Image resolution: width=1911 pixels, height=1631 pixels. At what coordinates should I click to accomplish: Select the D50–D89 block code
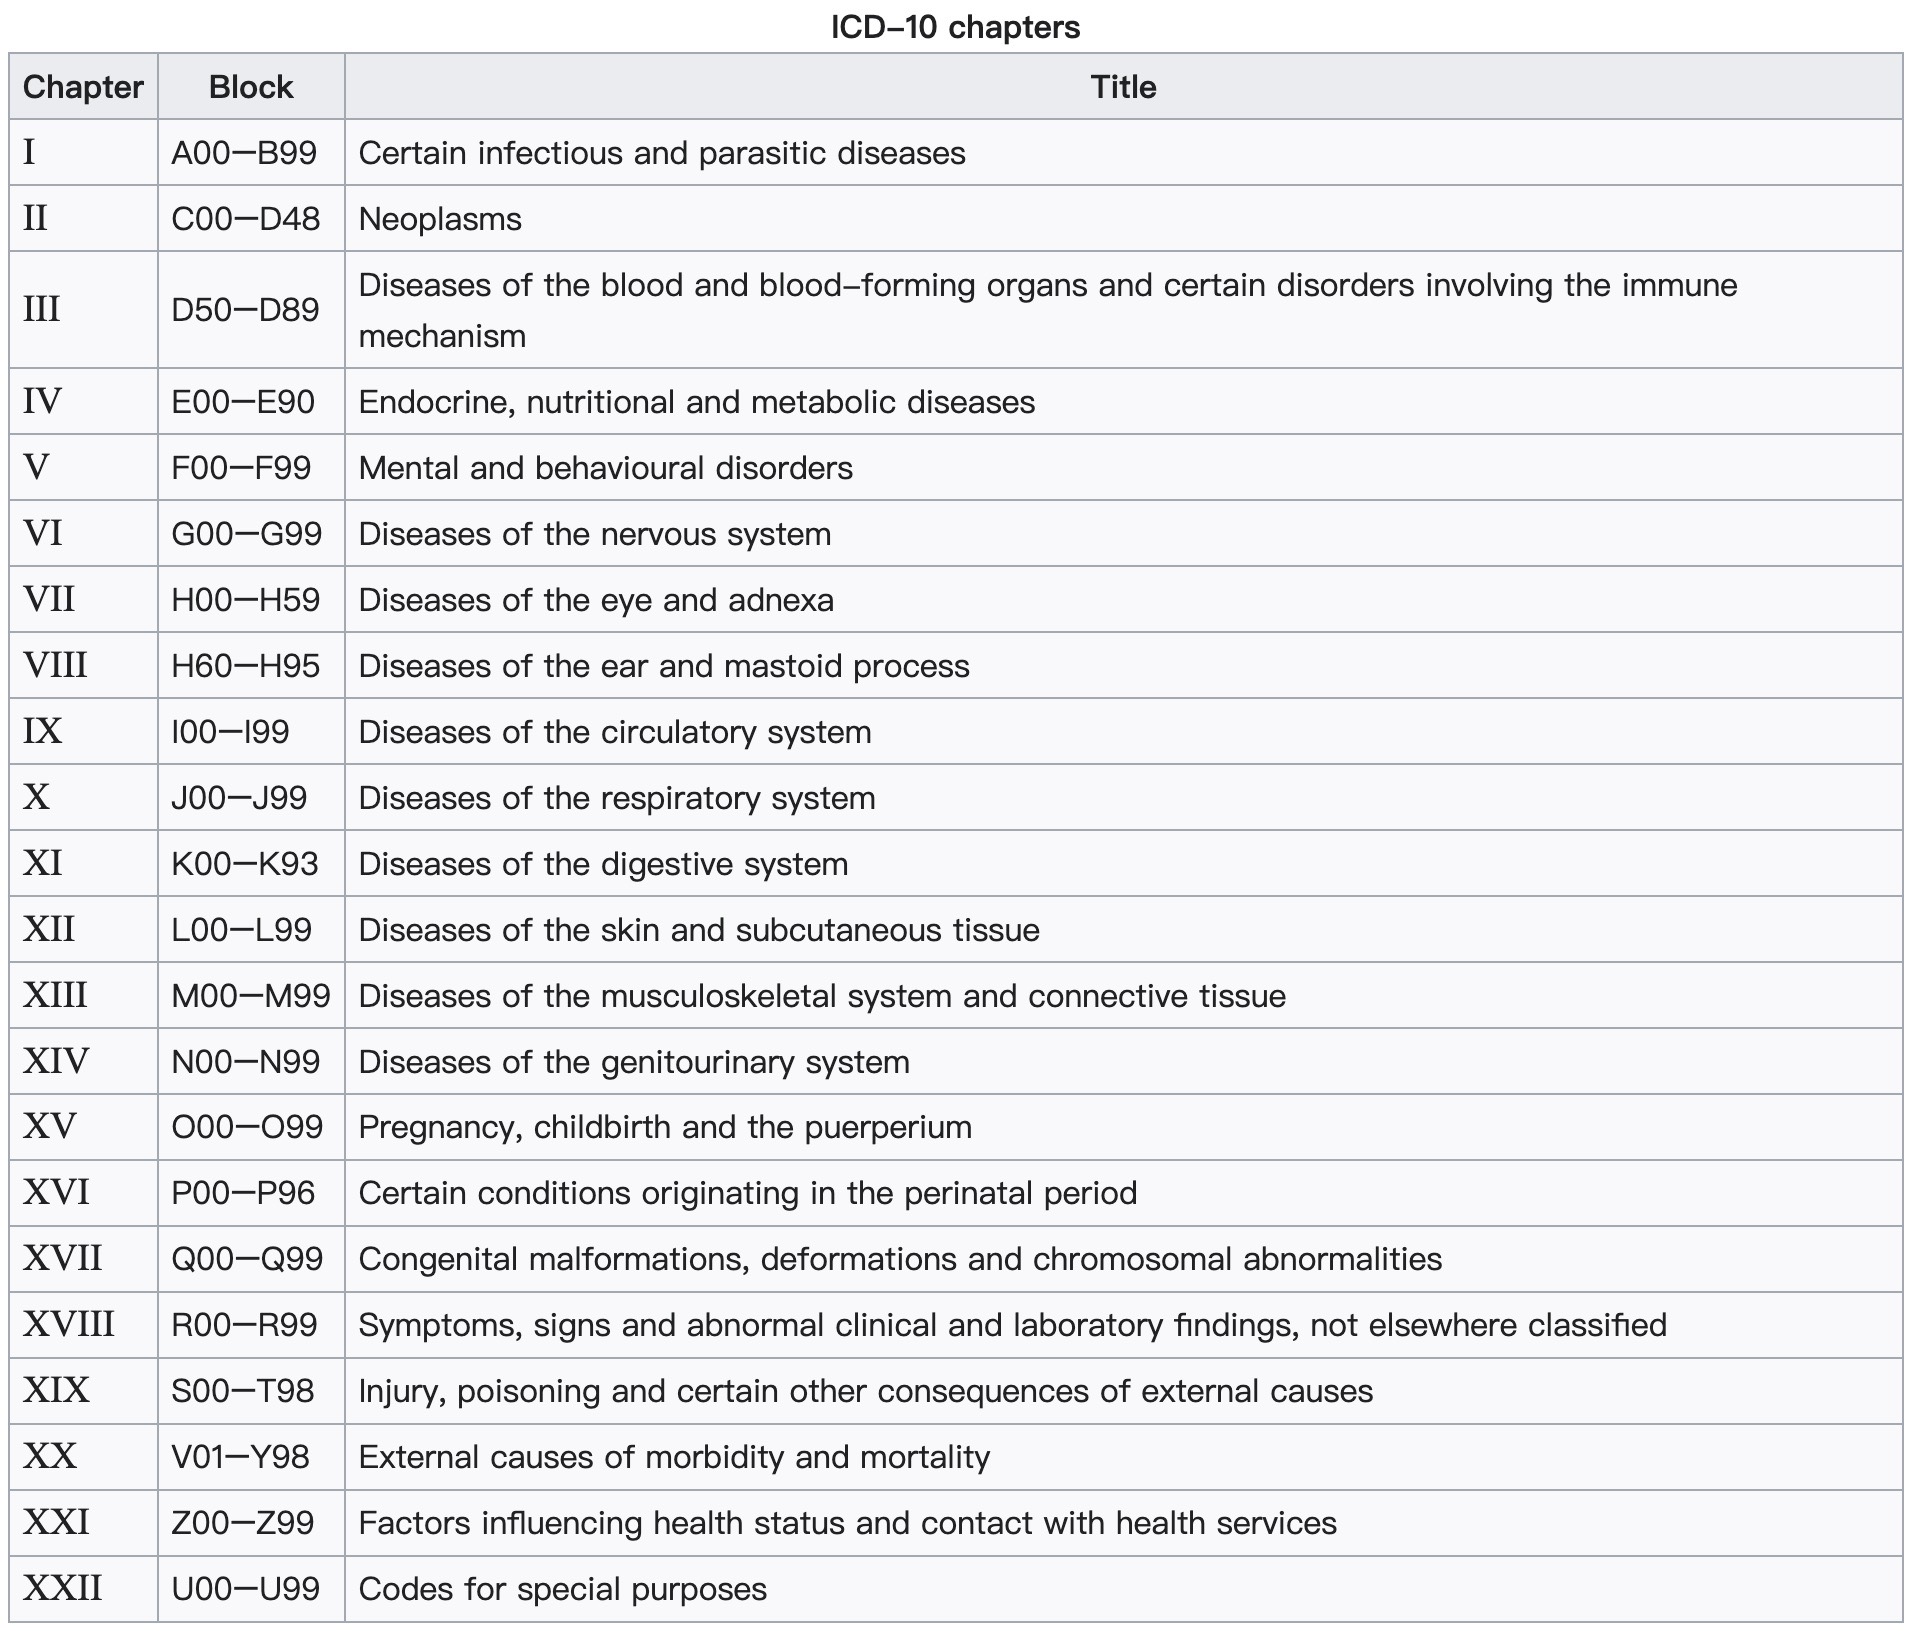click(245, 310)
